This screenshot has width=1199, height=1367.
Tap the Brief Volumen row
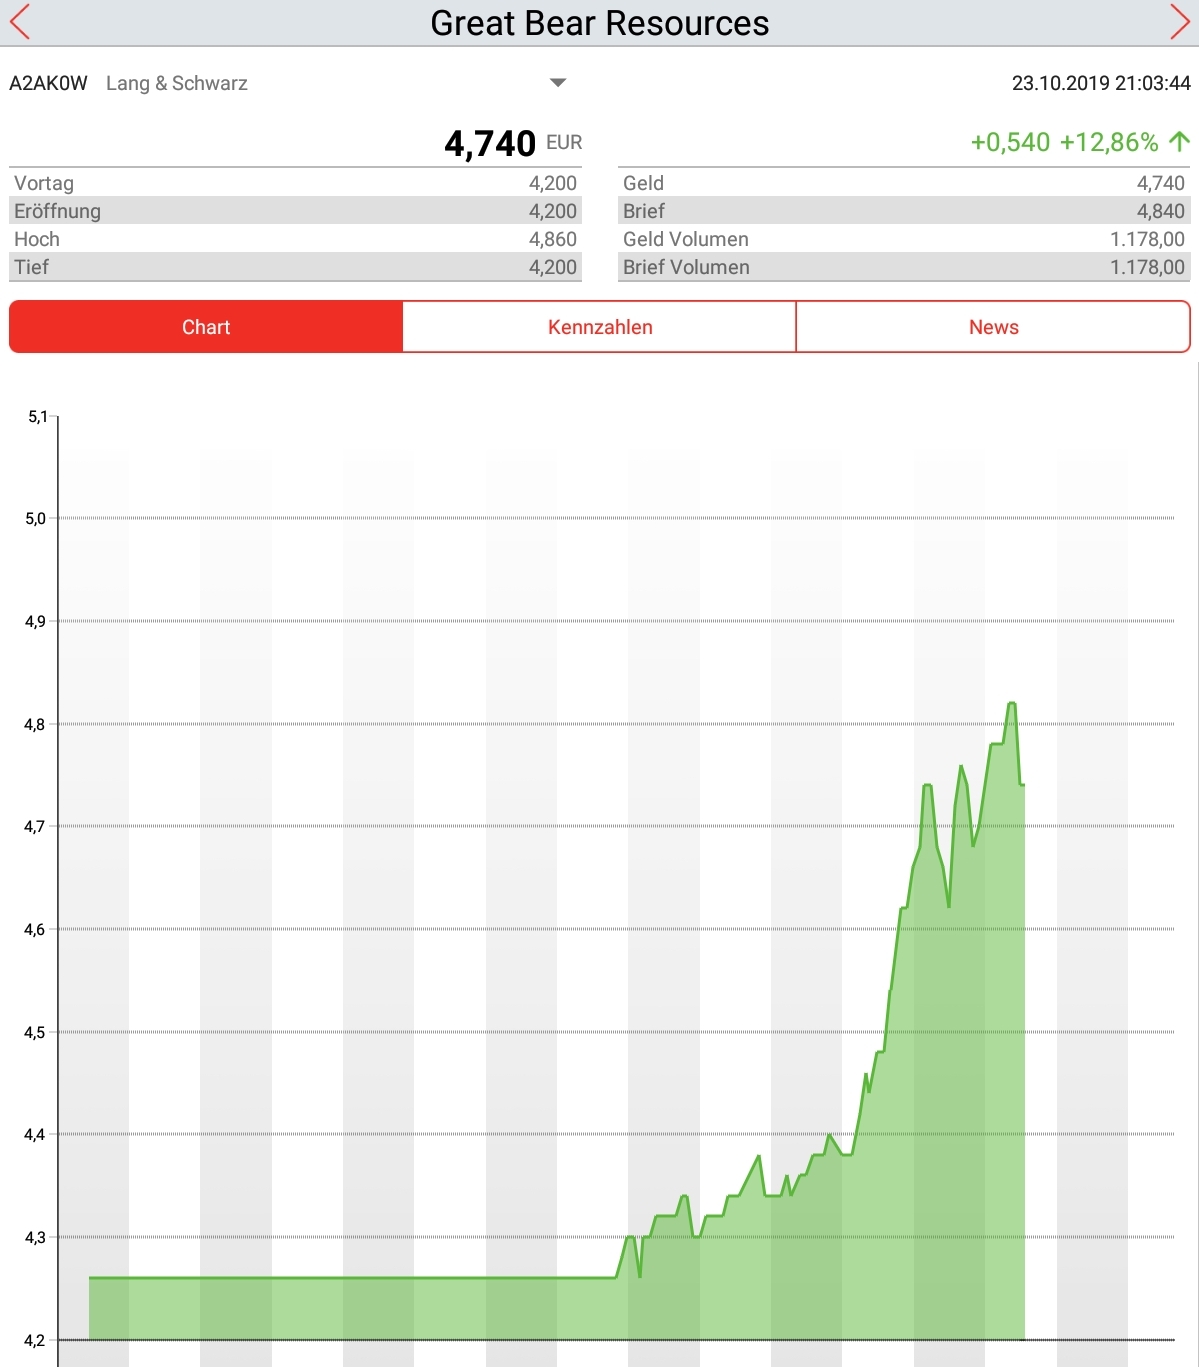tap(903, 267)
